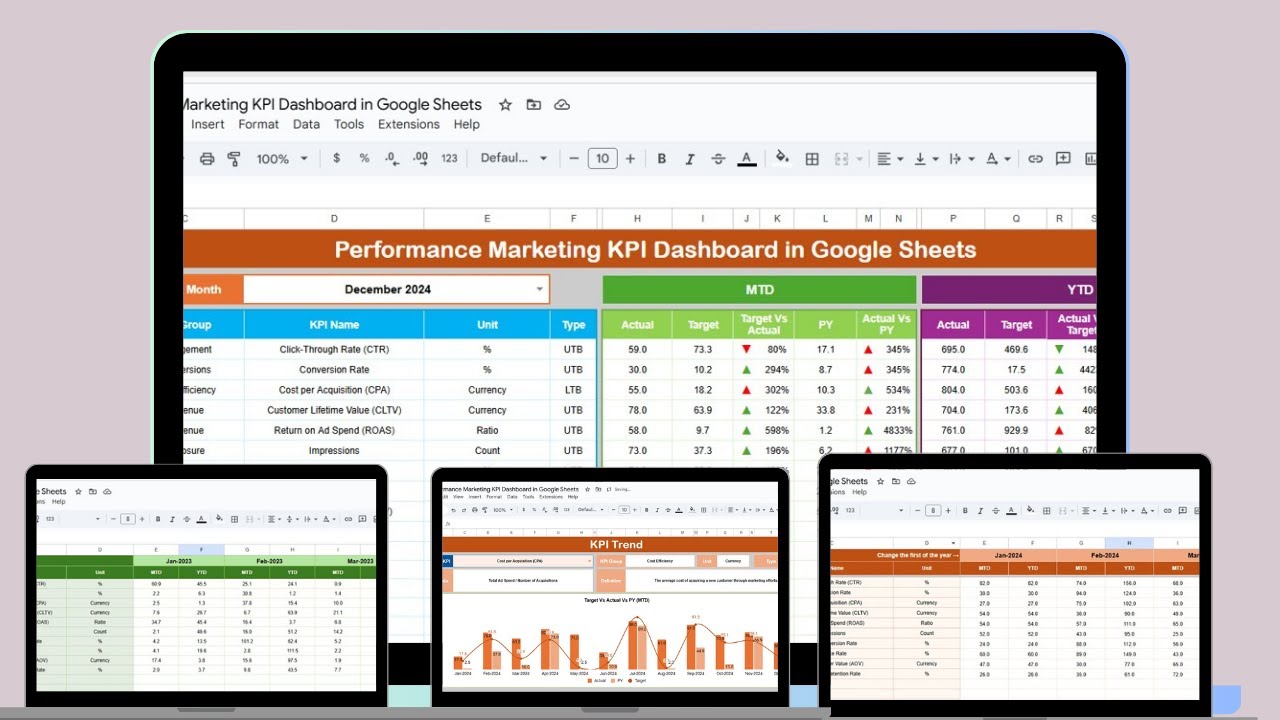Open the Help menu in the right tablet window
The width and height of the screenshot is (1280, 720).
(x=860, y=492)
